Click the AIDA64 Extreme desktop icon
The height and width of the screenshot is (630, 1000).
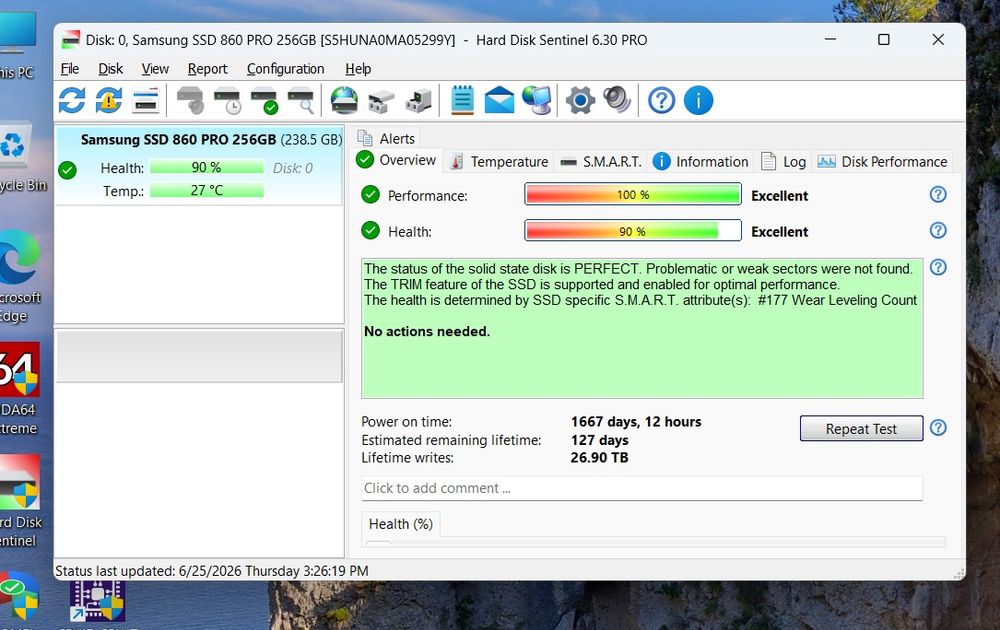coord(19,389)
